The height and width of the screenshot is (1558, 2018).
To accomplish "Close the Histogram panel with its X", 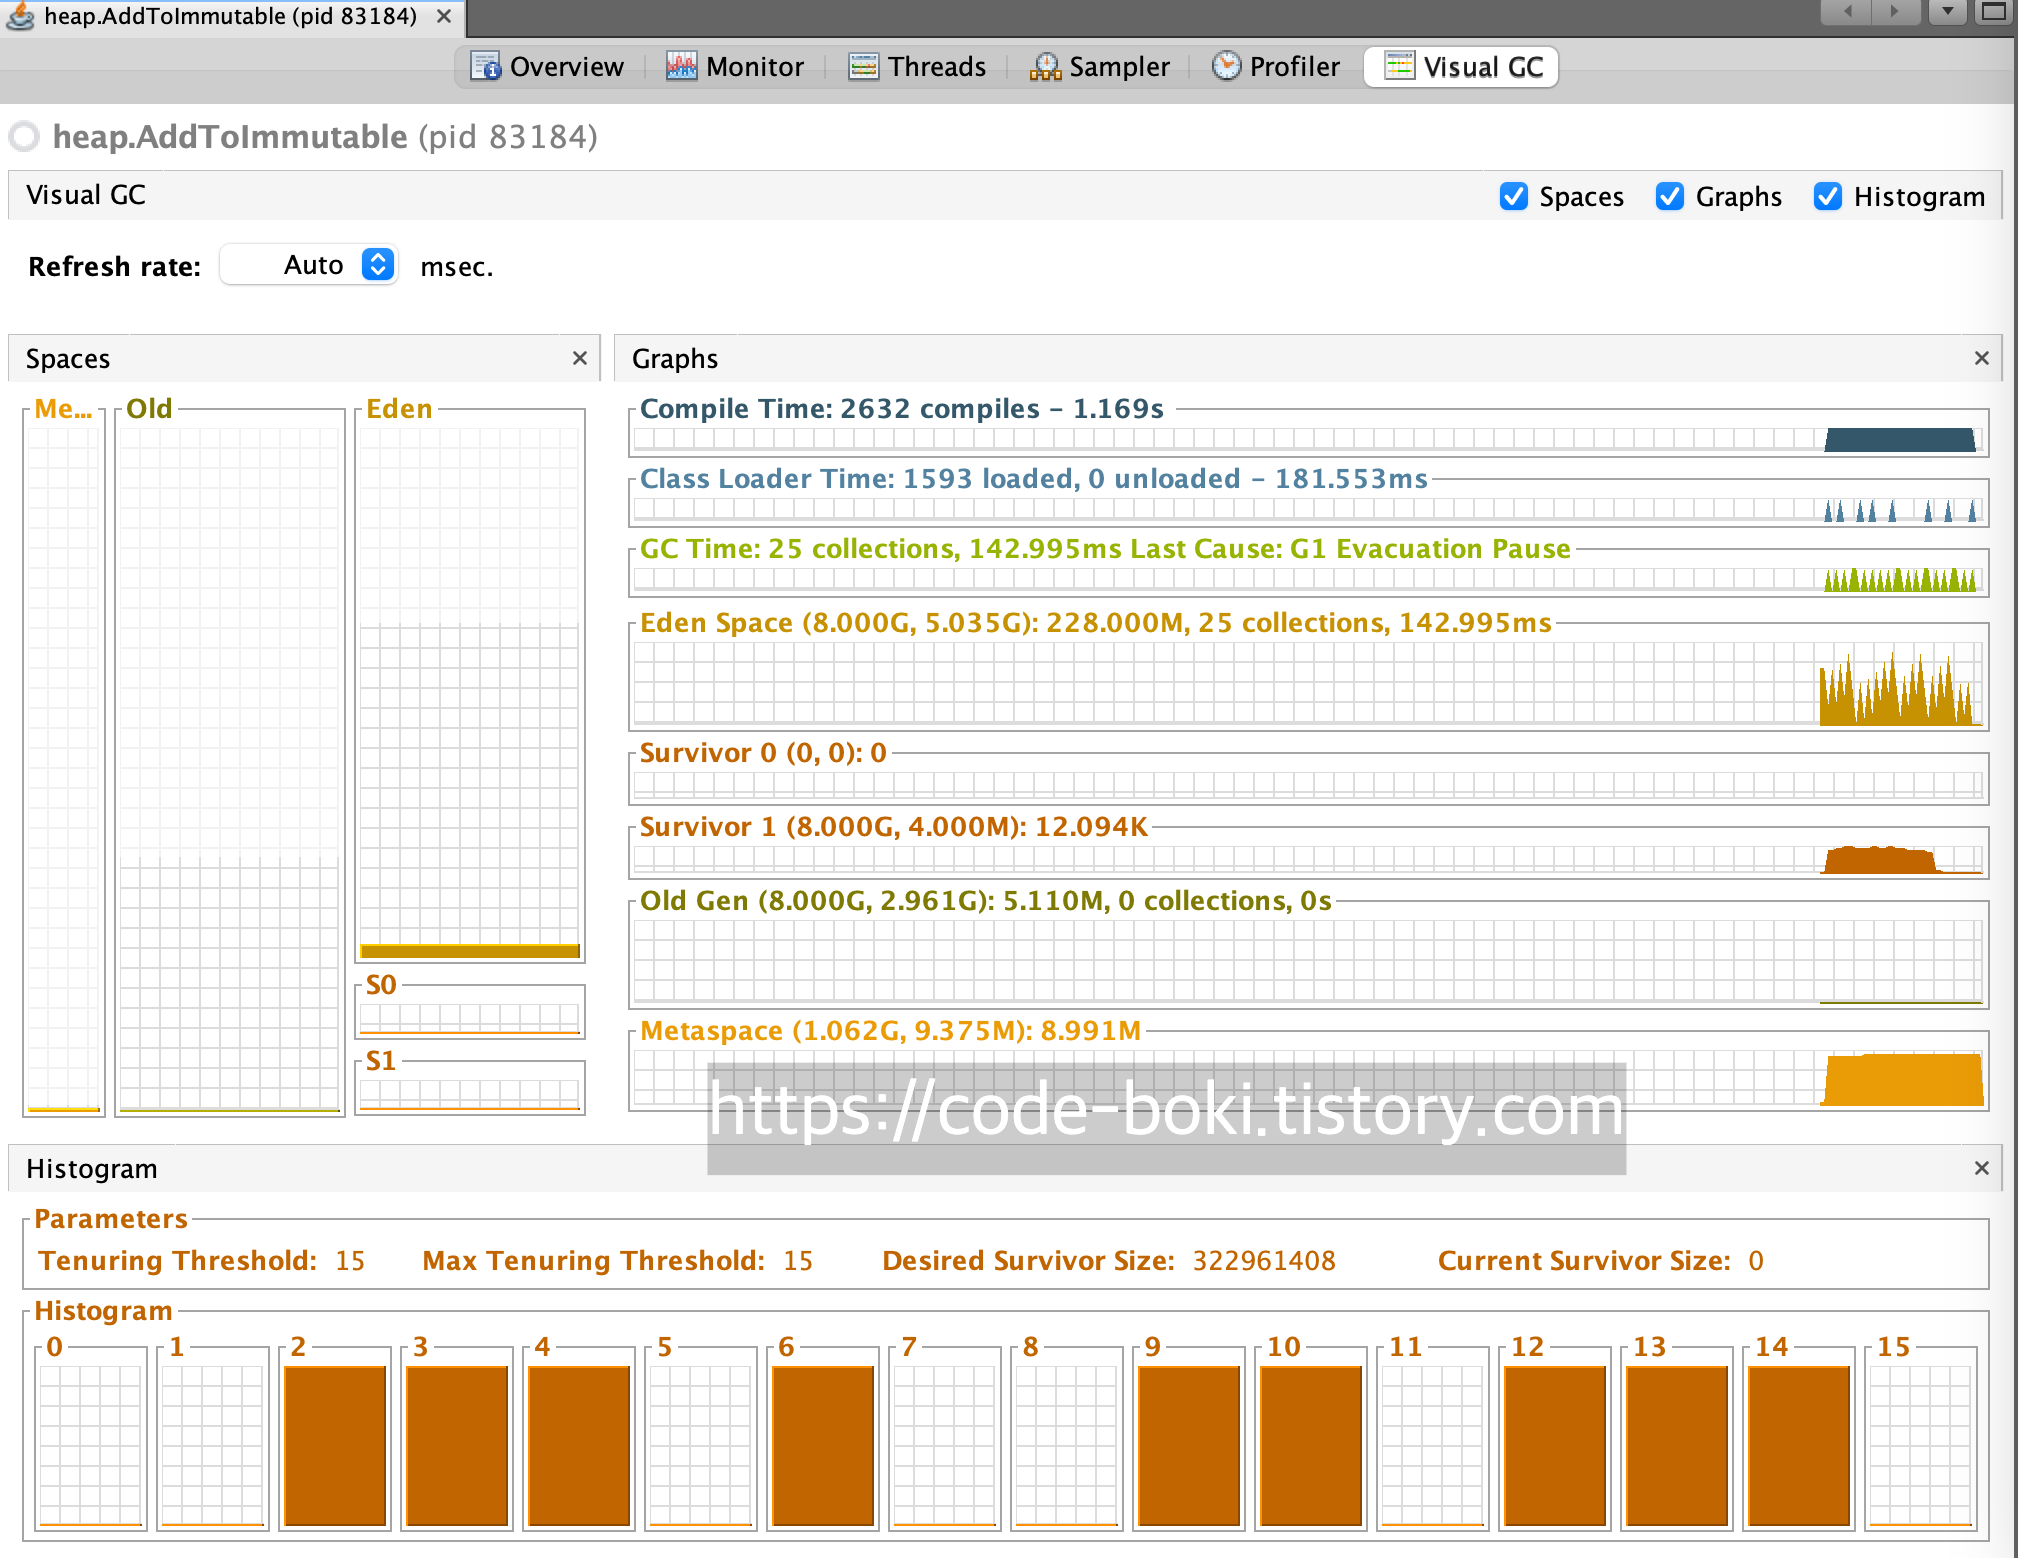I will (1981, 1168).
